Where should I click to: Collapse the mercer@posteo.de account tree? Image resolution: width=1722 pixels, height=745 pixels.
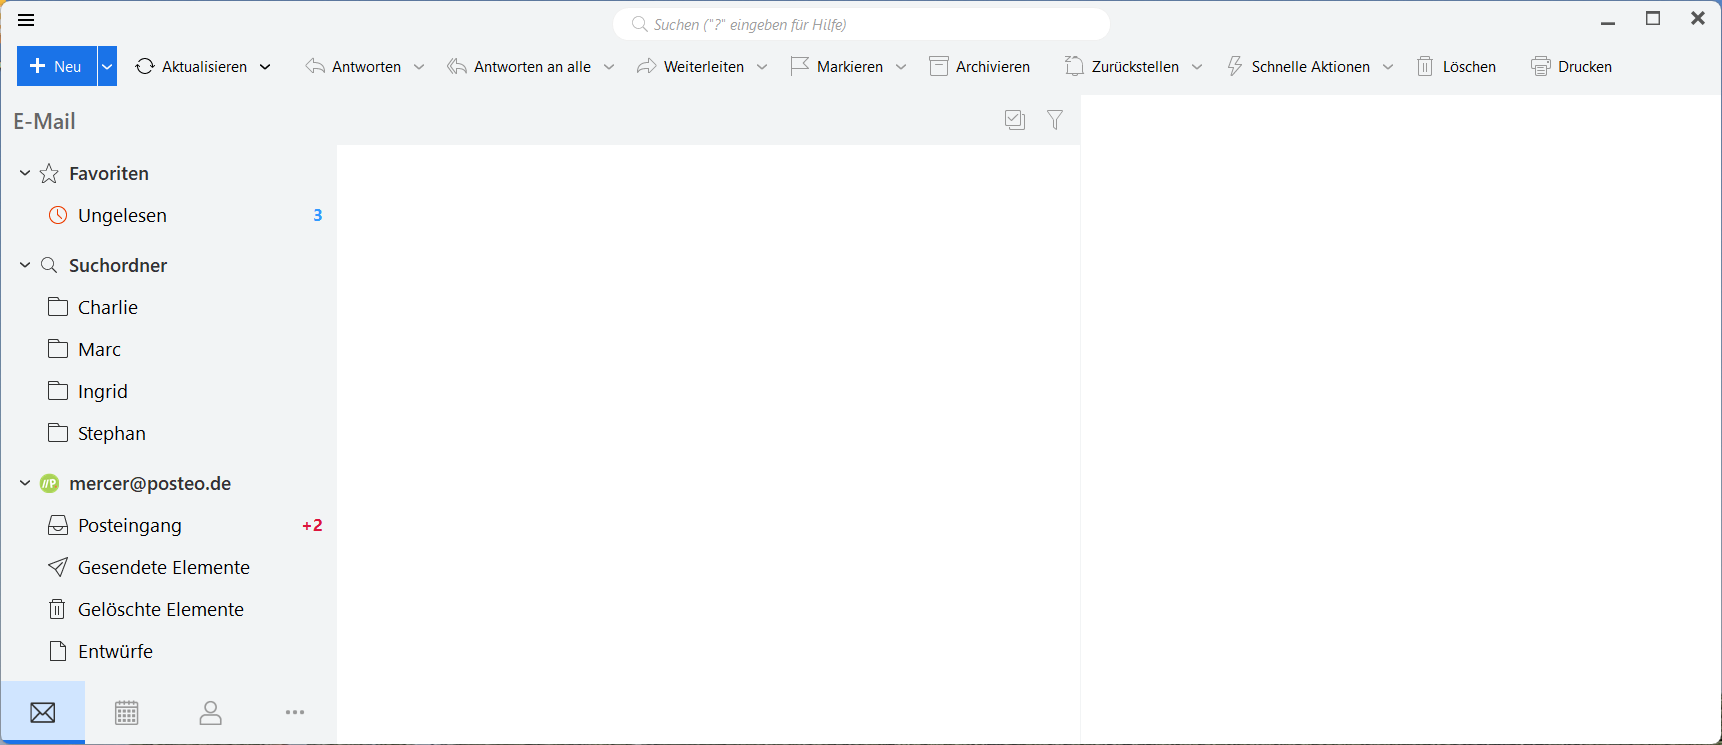coord(25,483)
